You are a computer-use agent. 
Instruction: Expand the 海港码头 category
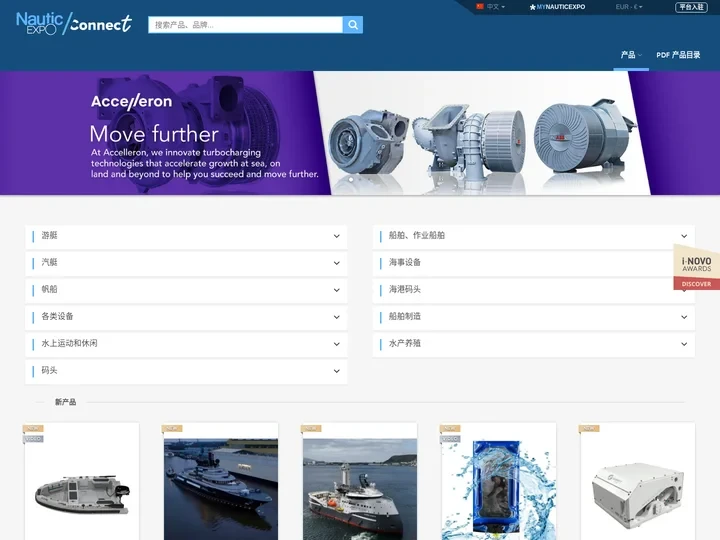point(534,290)
